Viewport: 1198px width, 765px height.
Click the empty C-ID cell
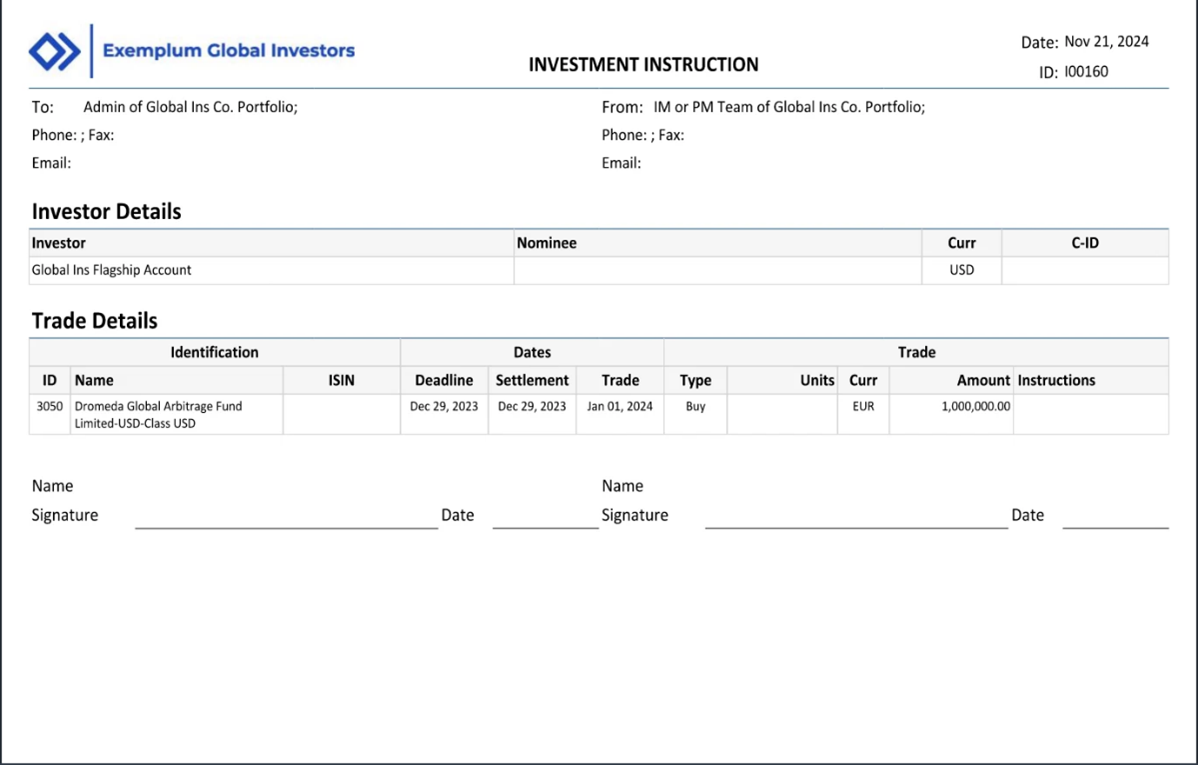coord(1084,270)
